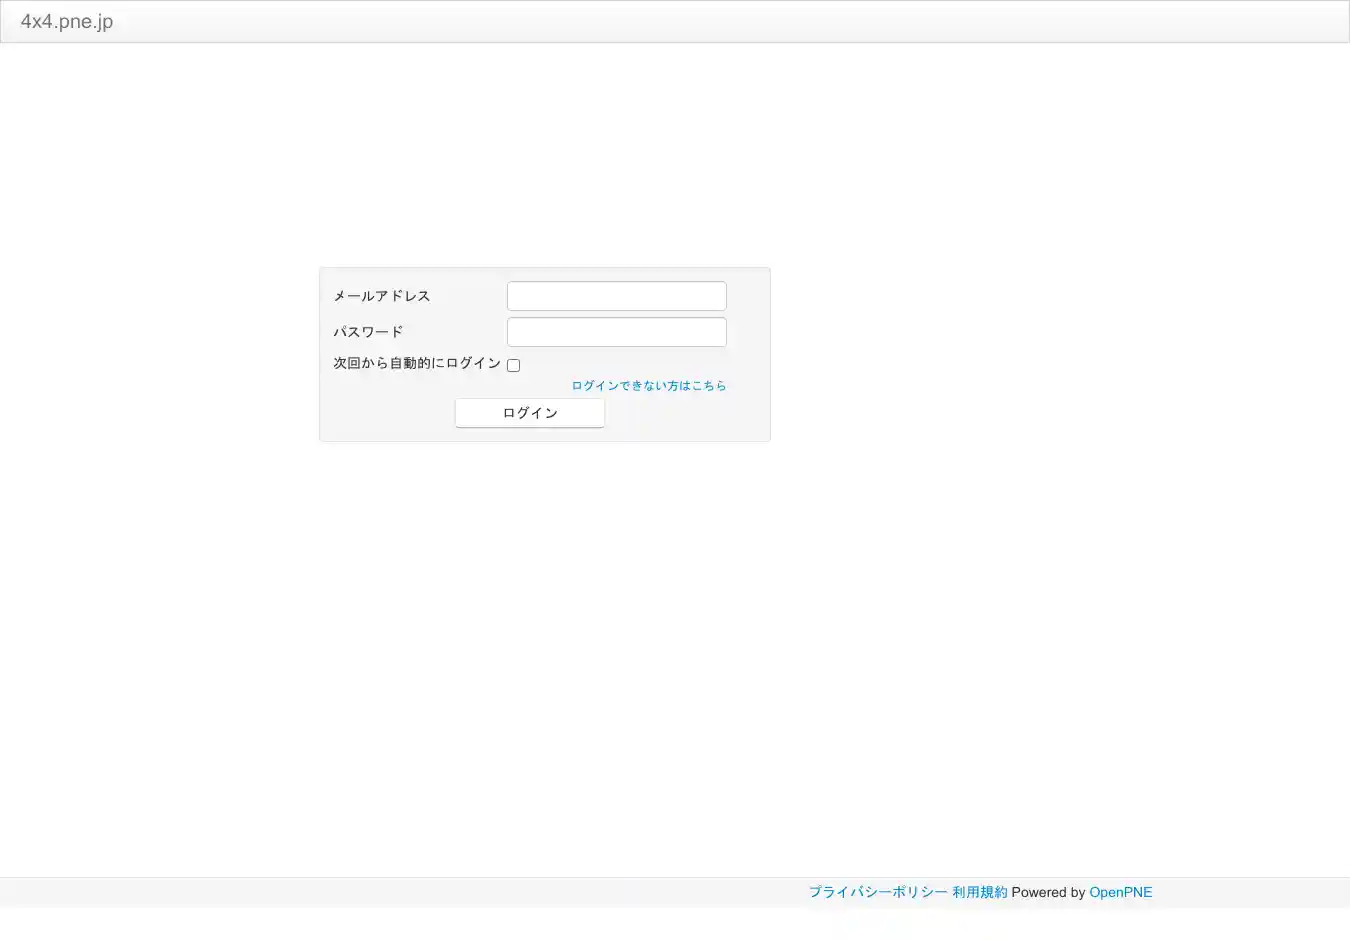1350x940 pixels.
Task: Select the email address text box
Action: coord(616,296)
